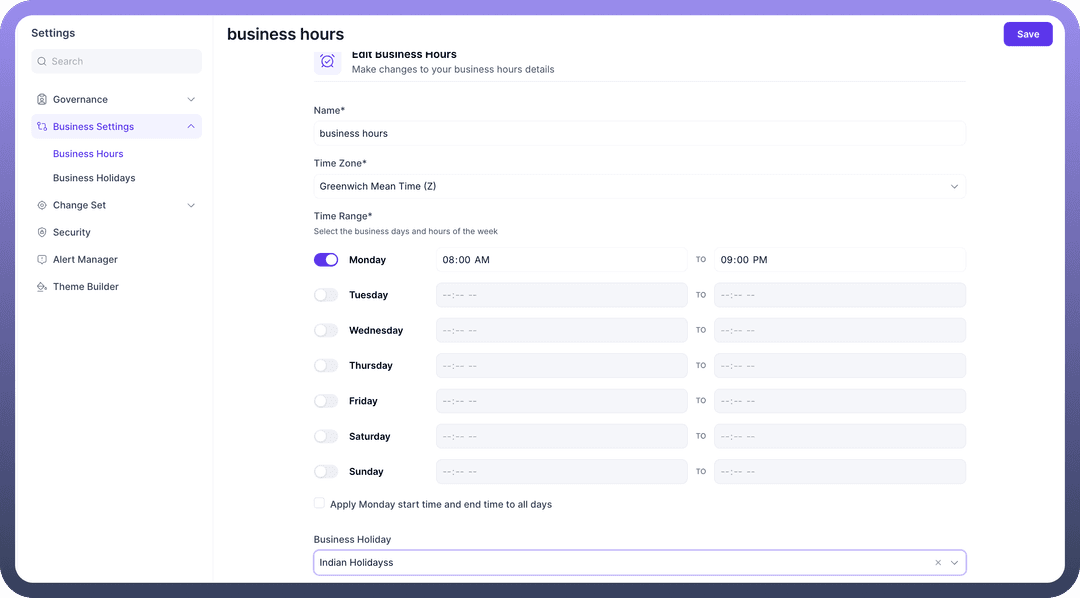Screen dimensions: 1080x598
Task: Open Business Holidays in the sidebar
Action: [94, 178]
